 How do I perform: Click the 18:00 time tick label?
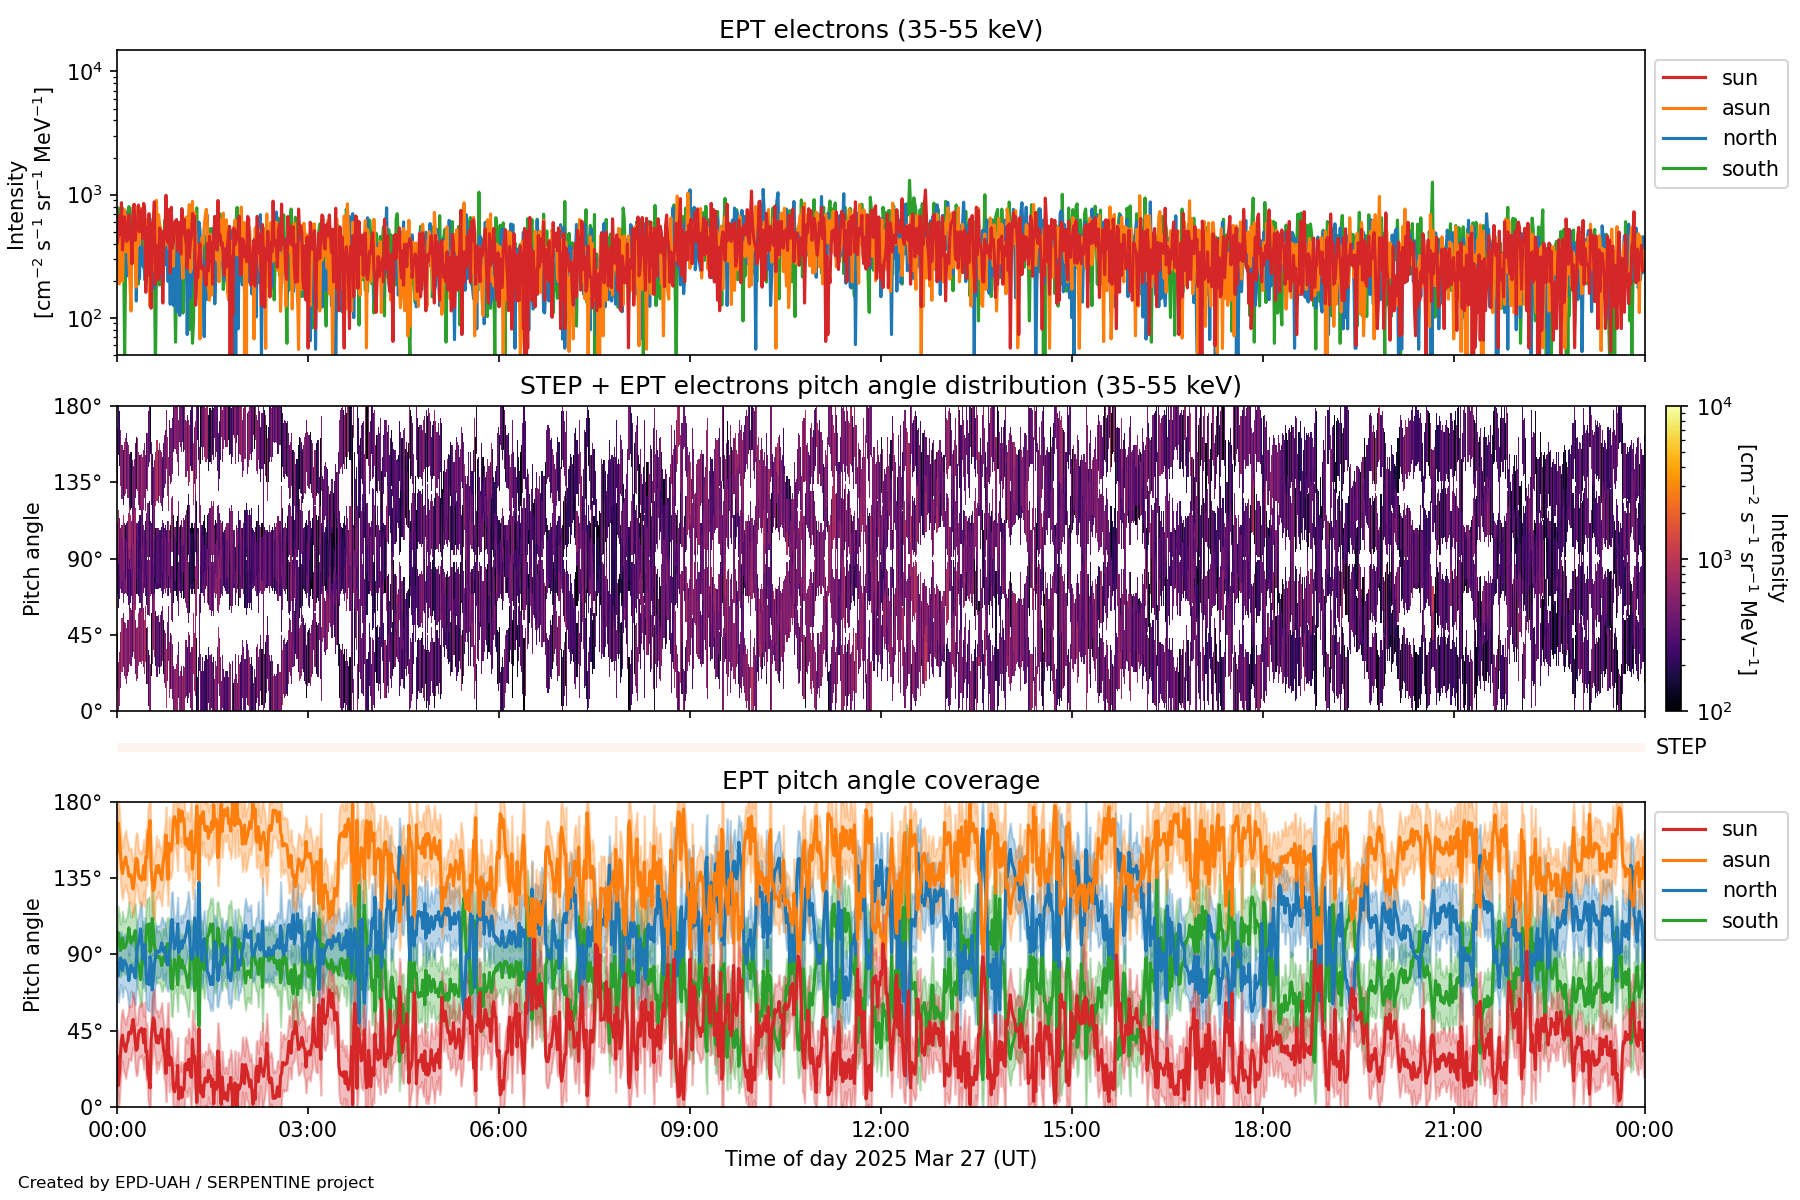(x=1262, y=1130)
